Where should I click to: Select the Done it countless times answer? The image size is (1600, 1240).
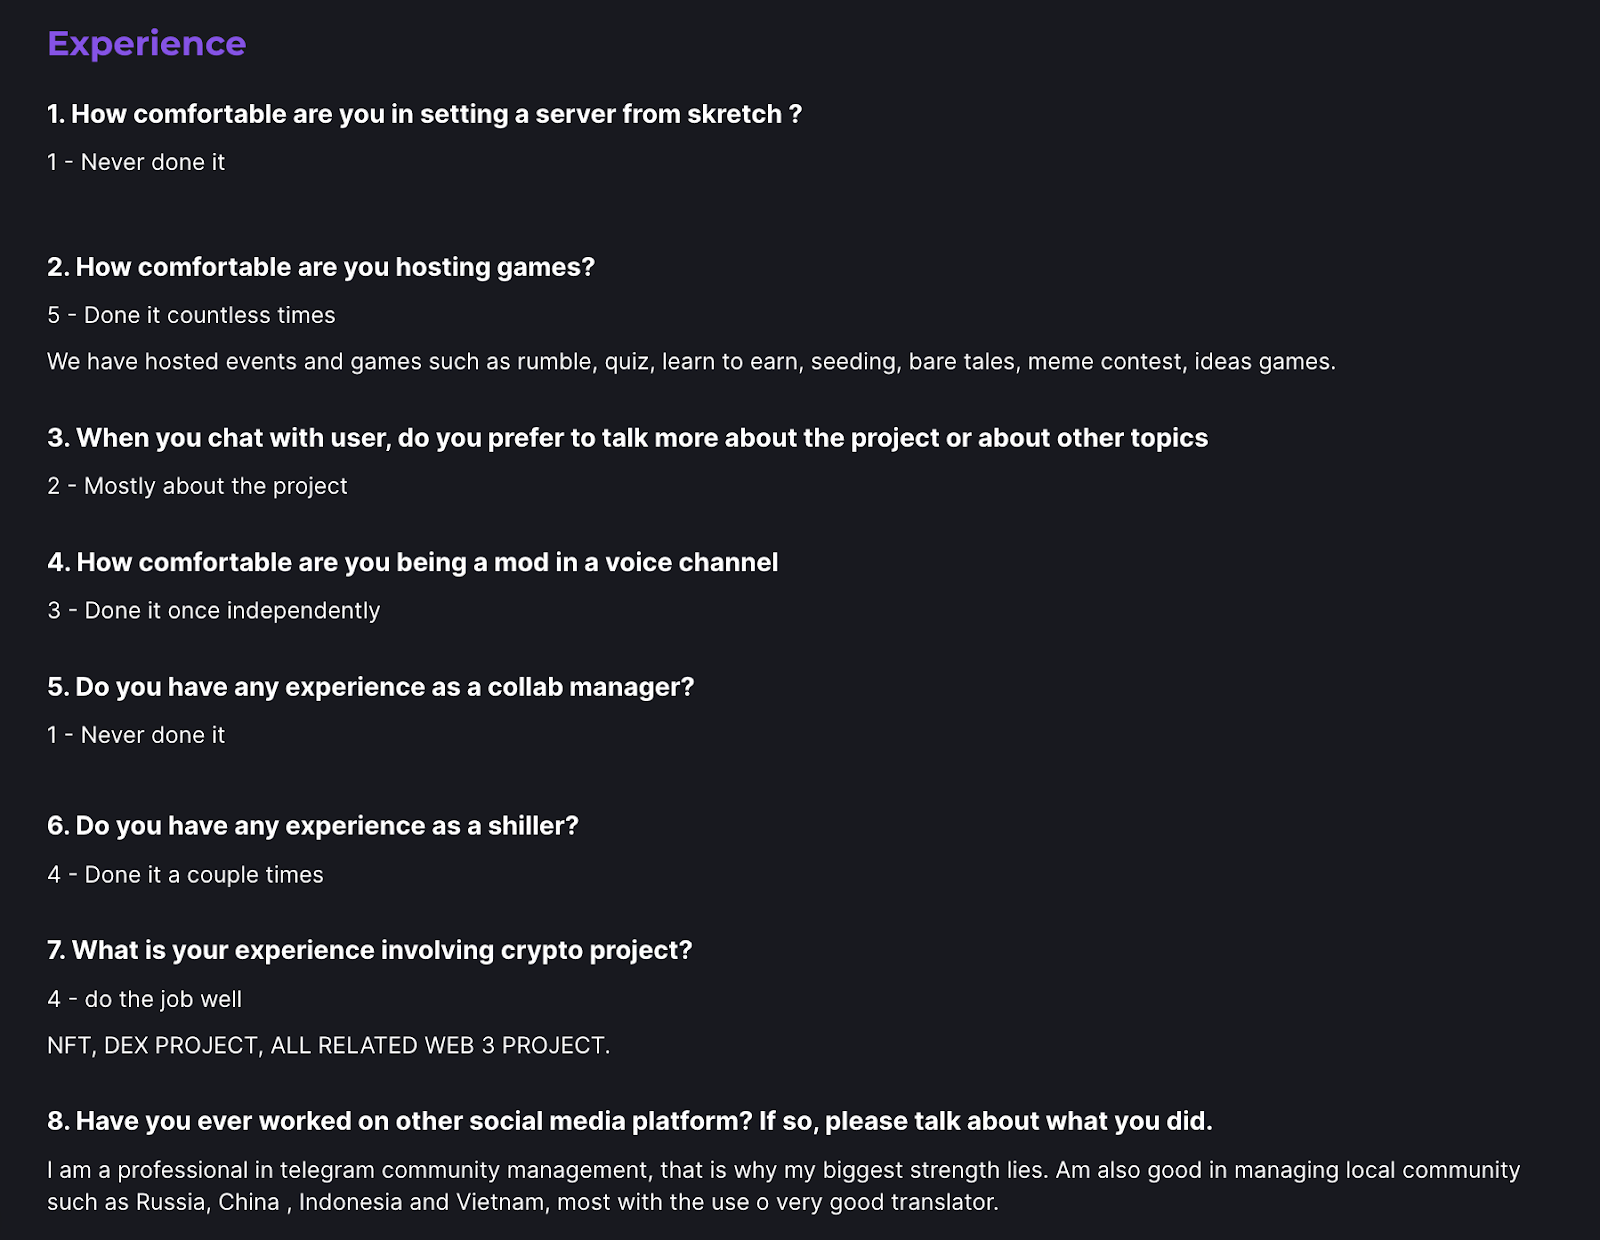(191, 315)
